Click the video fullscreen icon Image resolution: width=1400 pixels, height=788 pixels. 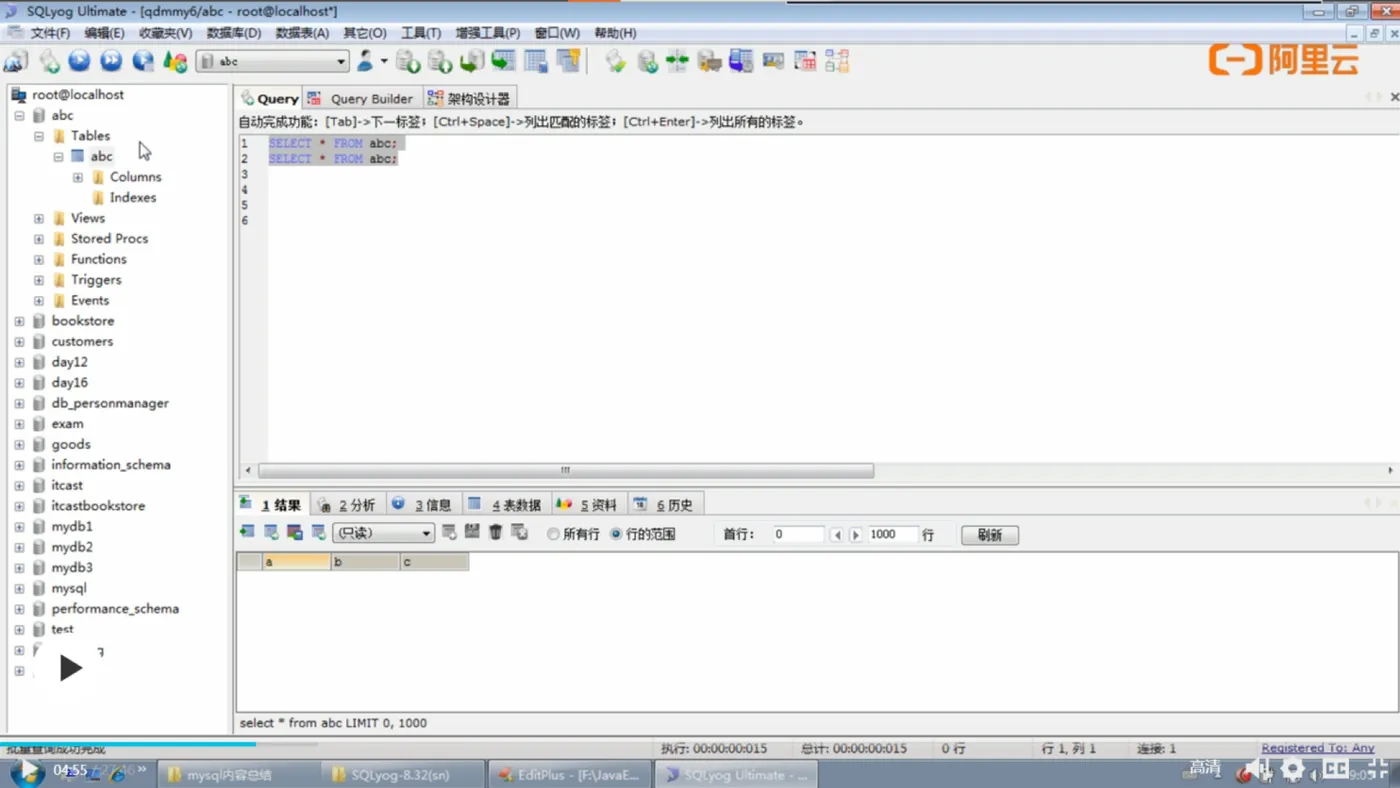point(1378,769)
